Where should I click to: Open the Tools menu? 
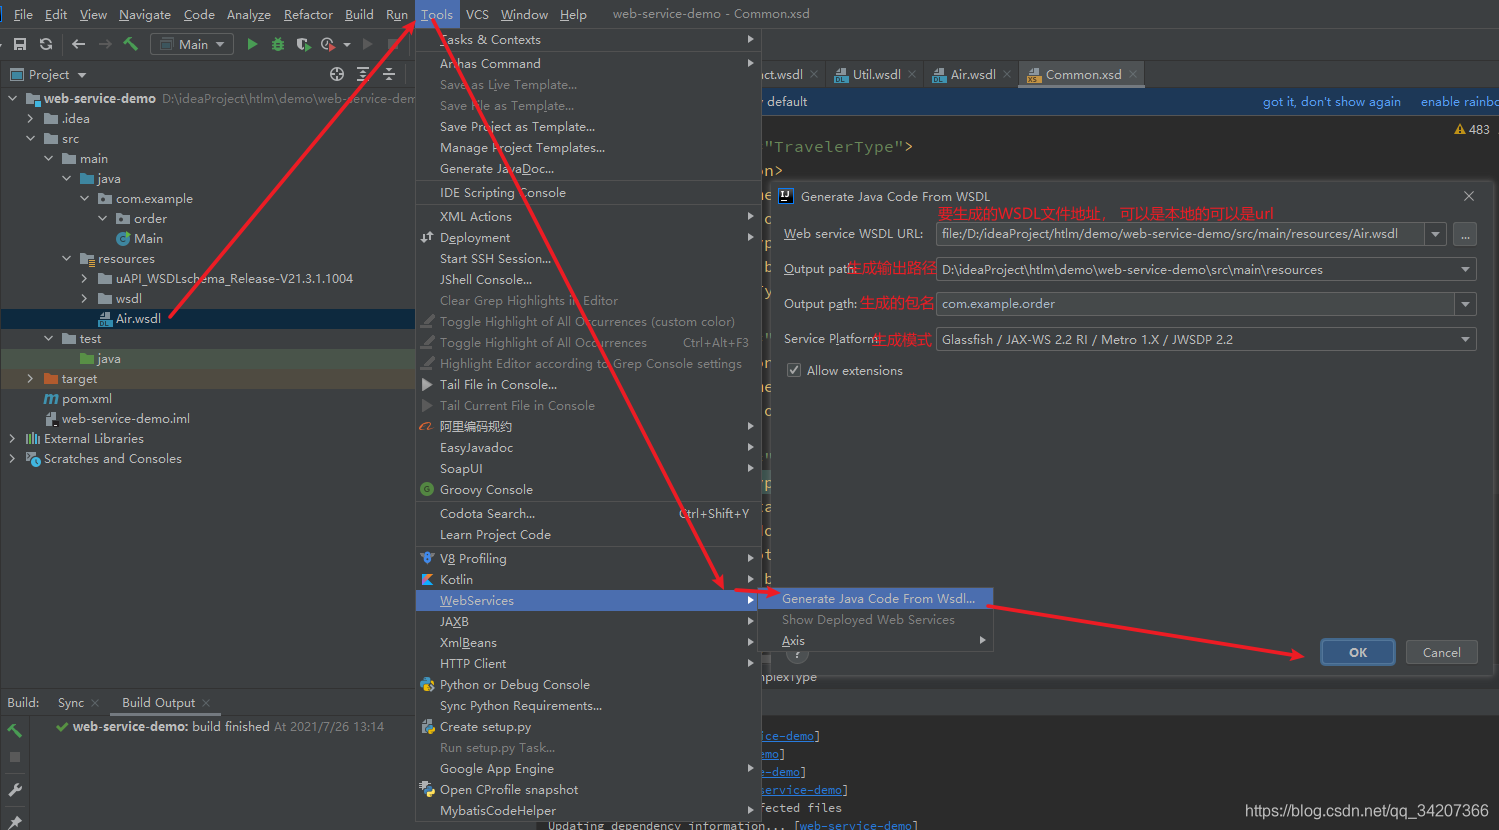tap(436, 14)
